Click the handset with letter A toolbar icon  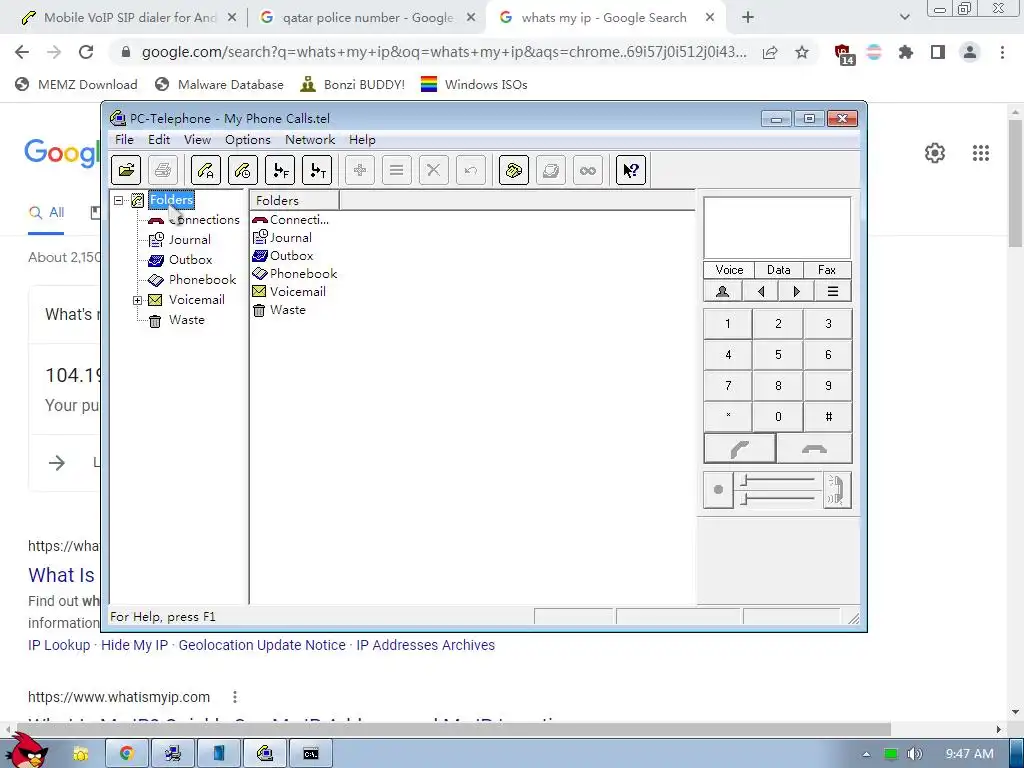[206, 170]
